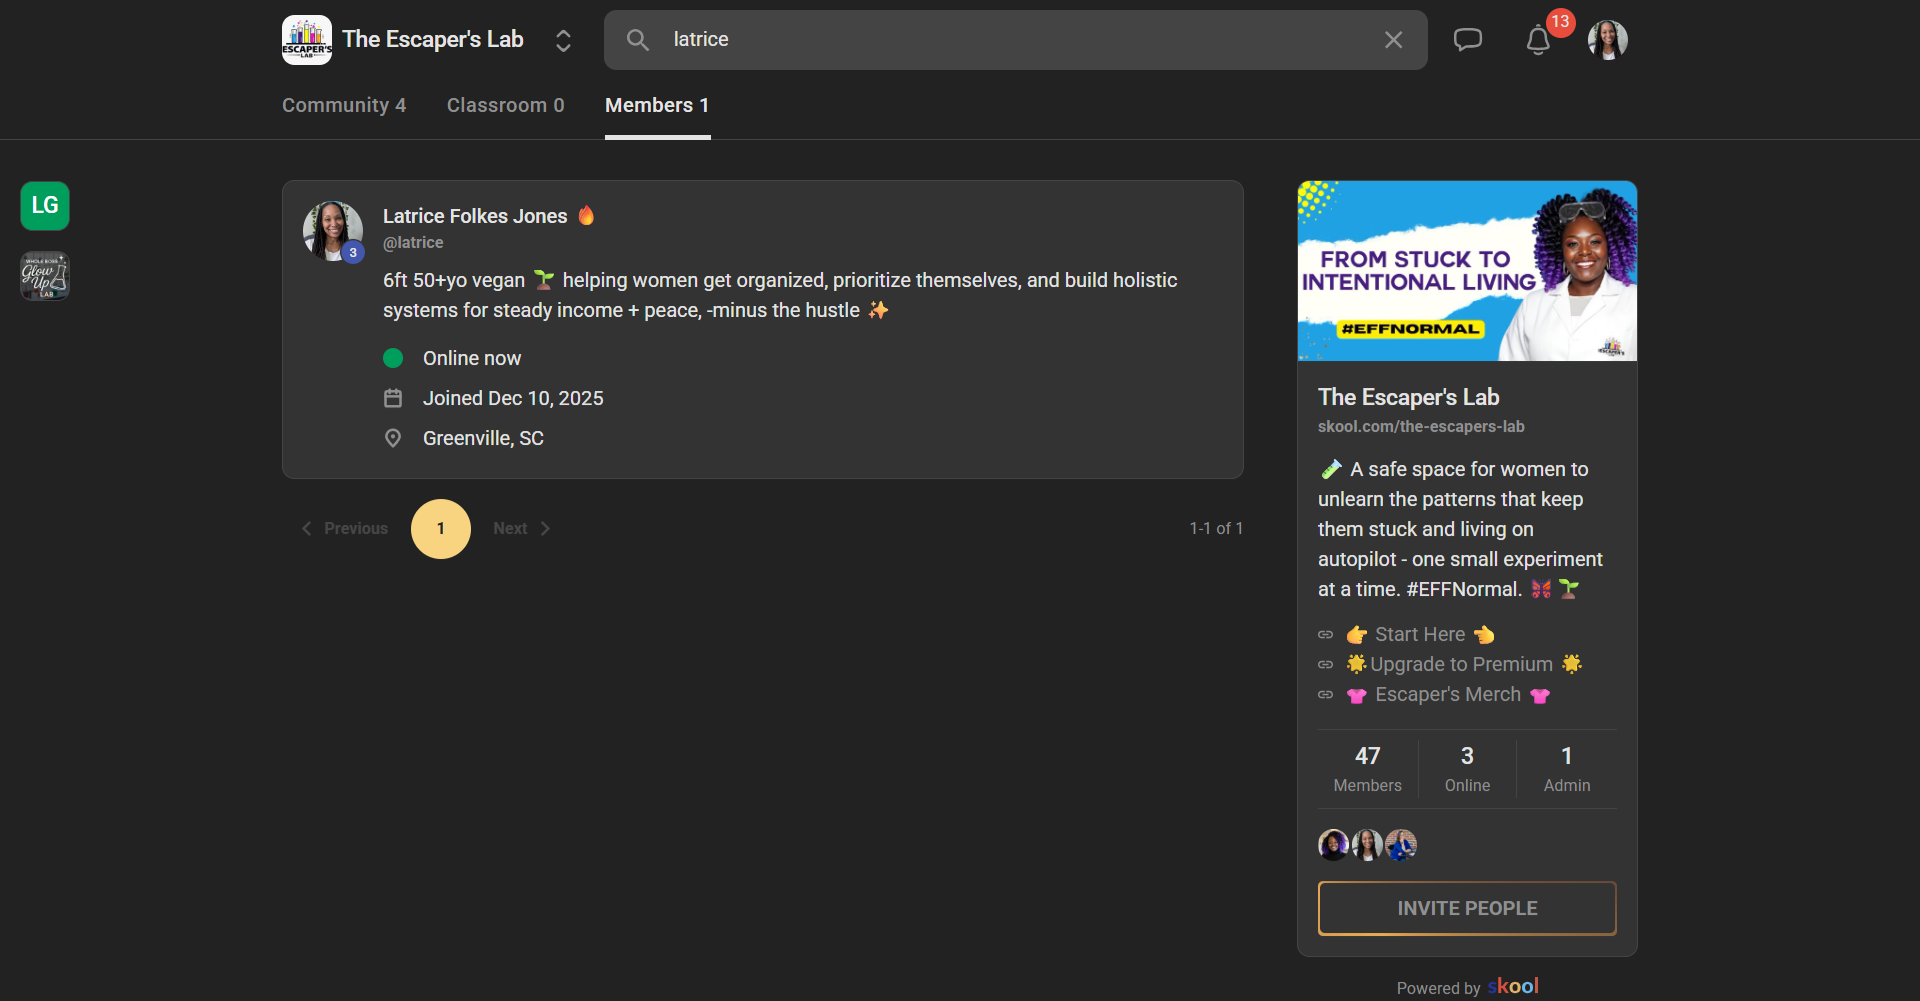Click the search magnifier icon
The width and height of the screenshot is (1920, 1001).
(x=637, y=40)
